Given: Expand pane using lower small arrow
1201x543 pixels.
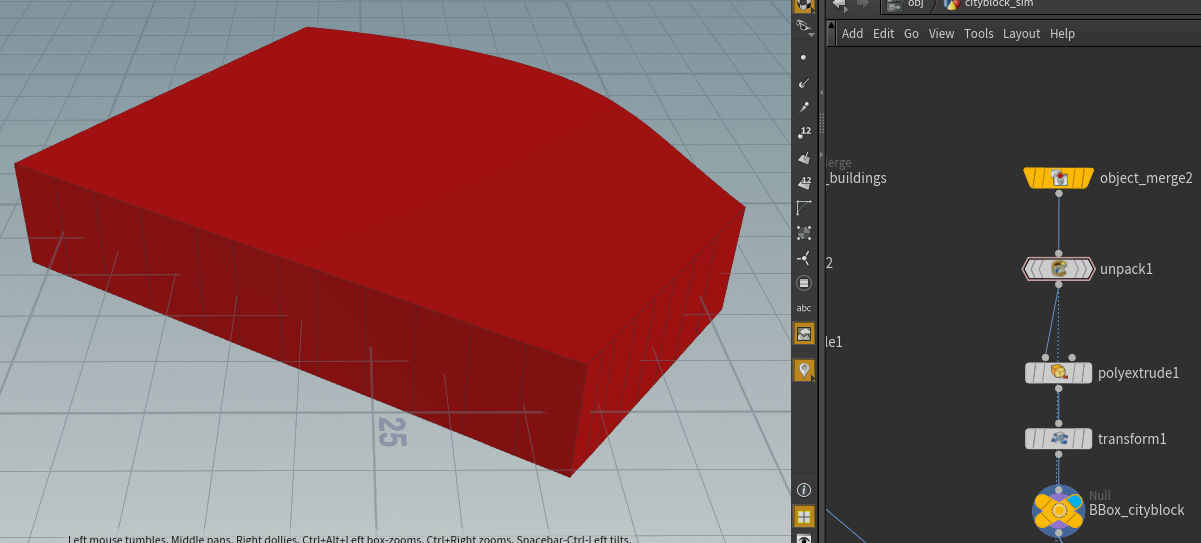Looking at the screenshot, I should [821, 155].
